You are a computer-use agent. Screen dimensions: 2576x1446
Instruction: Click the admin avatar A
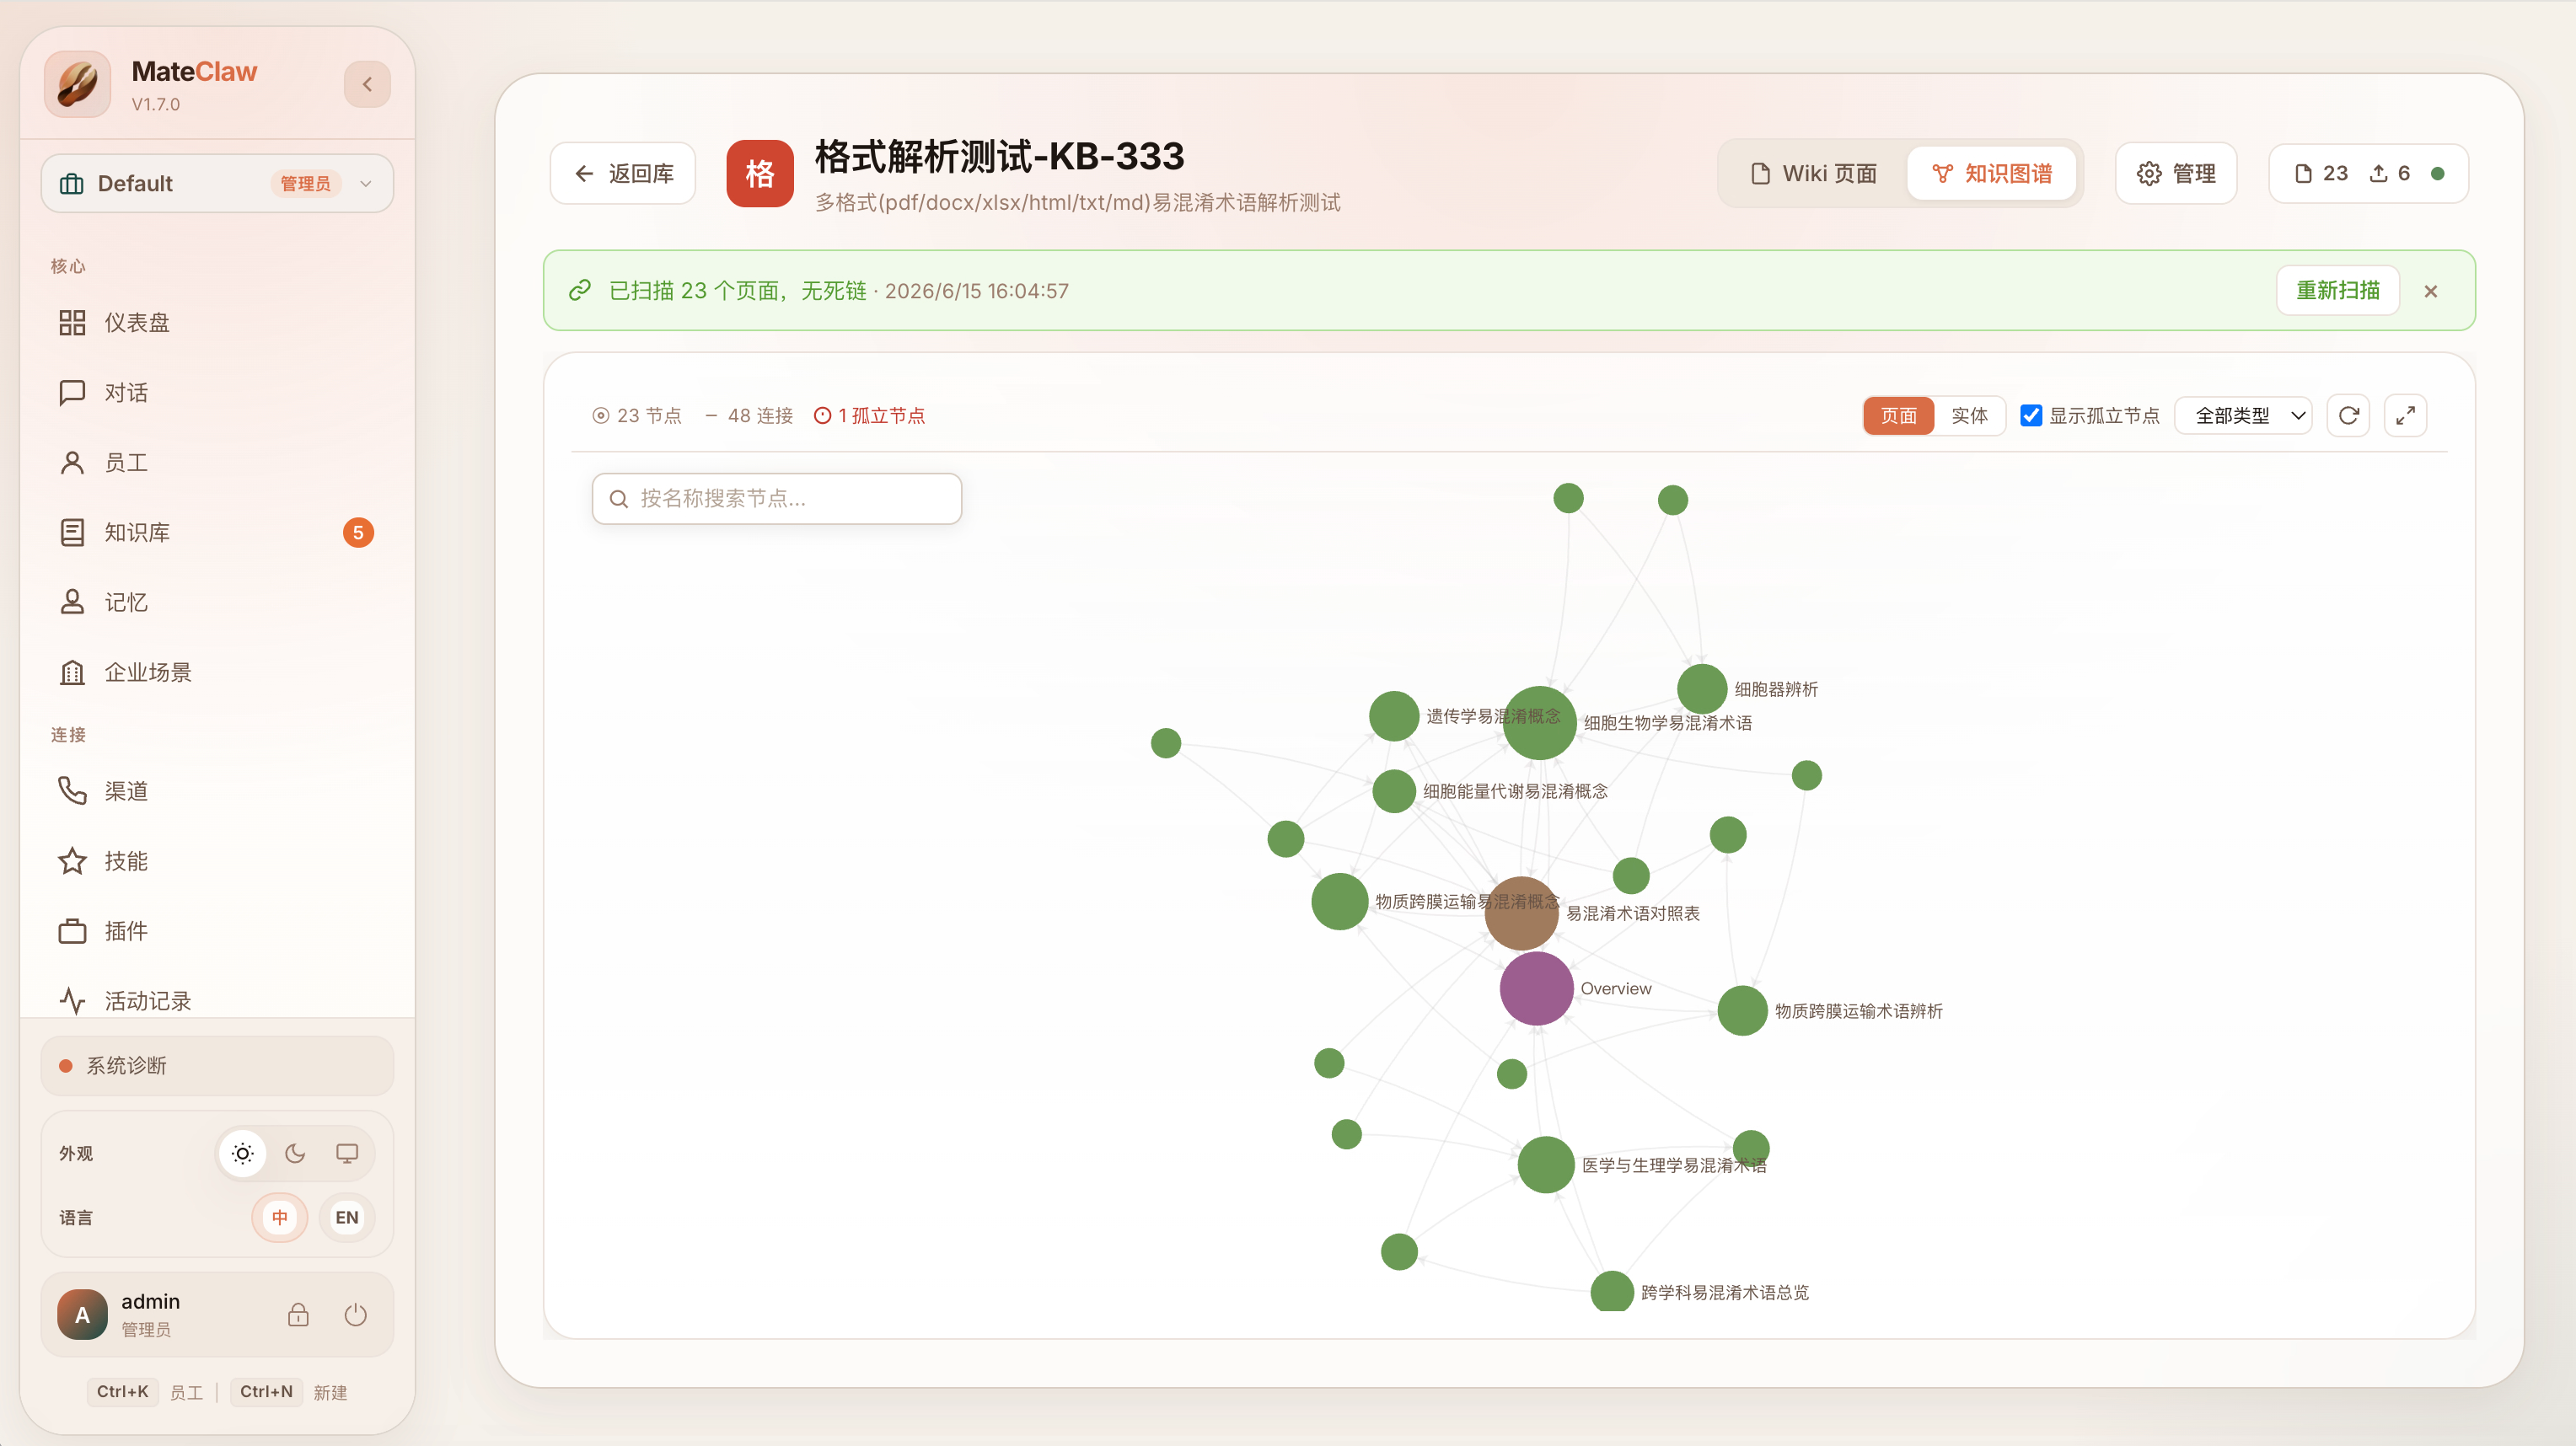point(83,1314)
